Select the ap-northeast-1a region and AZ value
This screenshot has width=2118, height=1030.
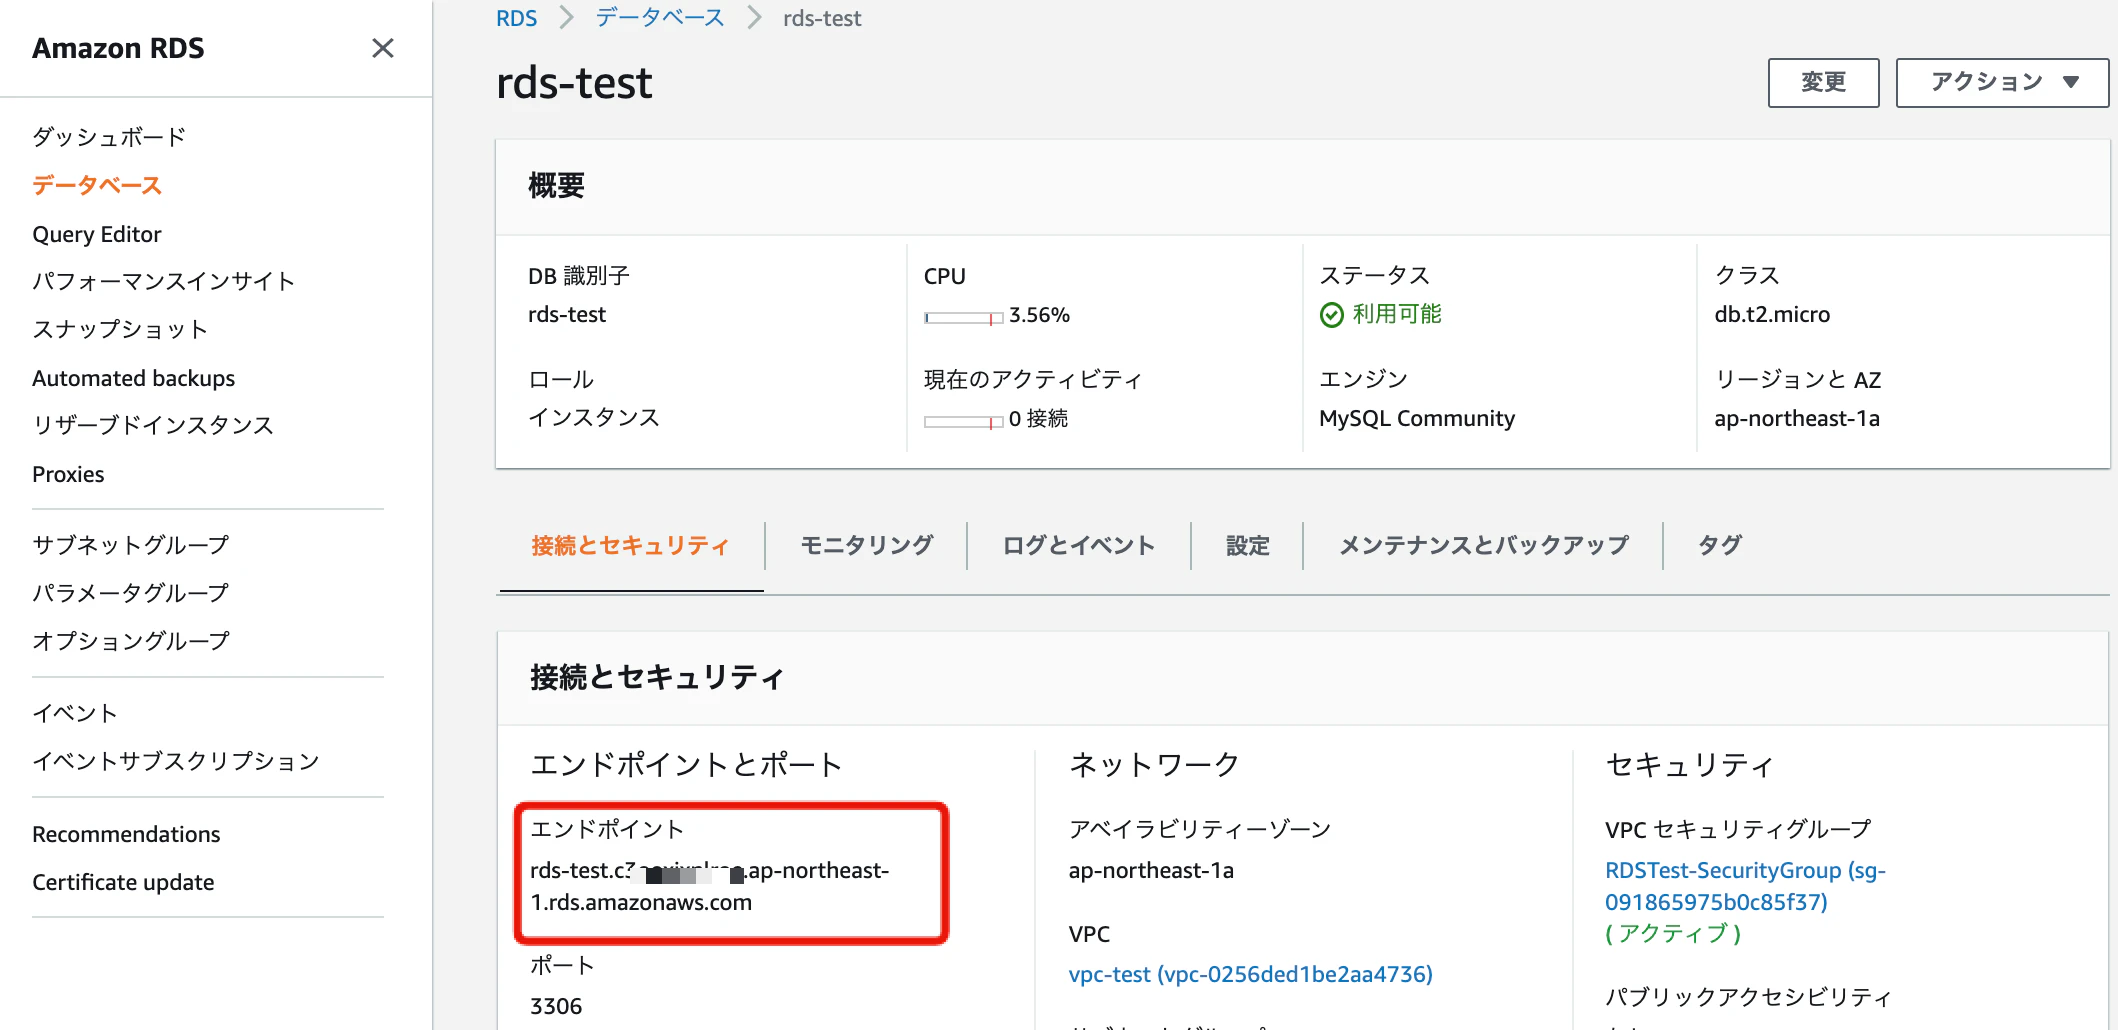(x=1797, y=418)
